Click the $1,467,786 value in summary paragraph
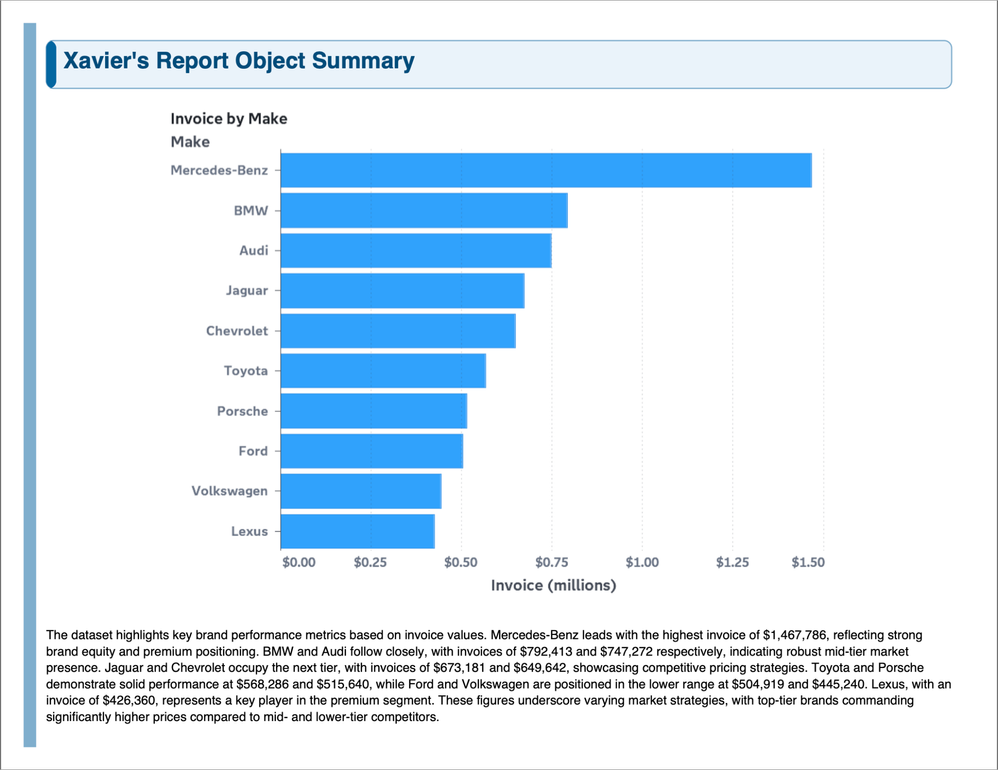998x770 pixels. coord(794,635)
